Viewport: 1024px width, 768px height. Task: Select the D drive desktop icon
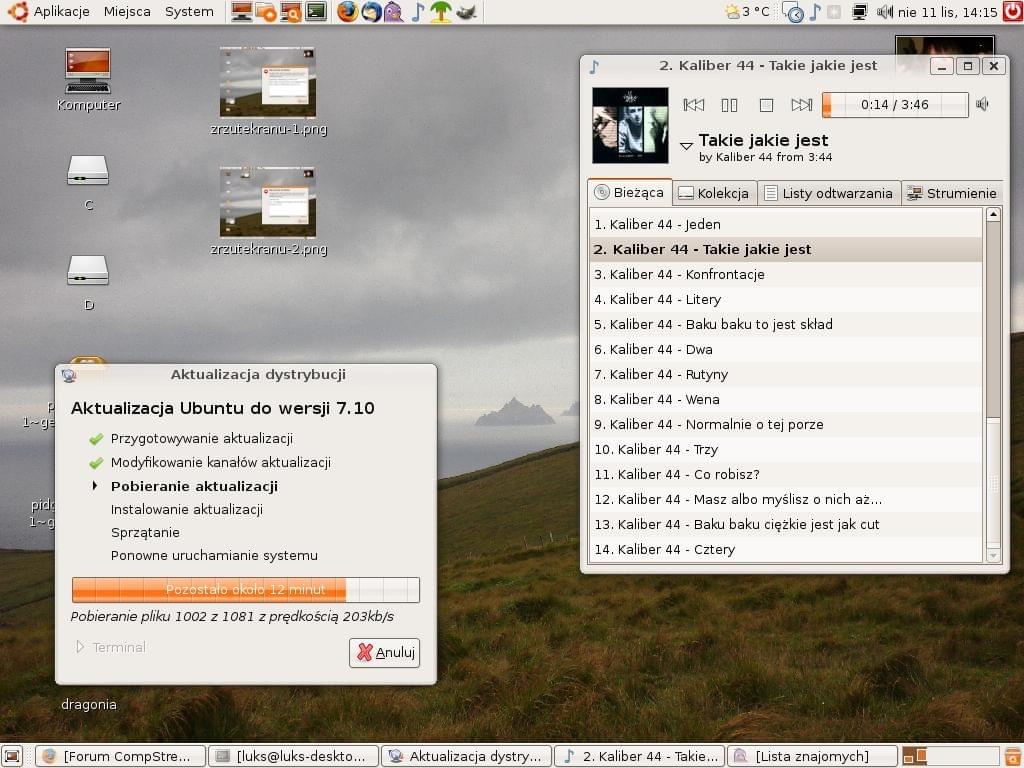(x=88, y=282)
